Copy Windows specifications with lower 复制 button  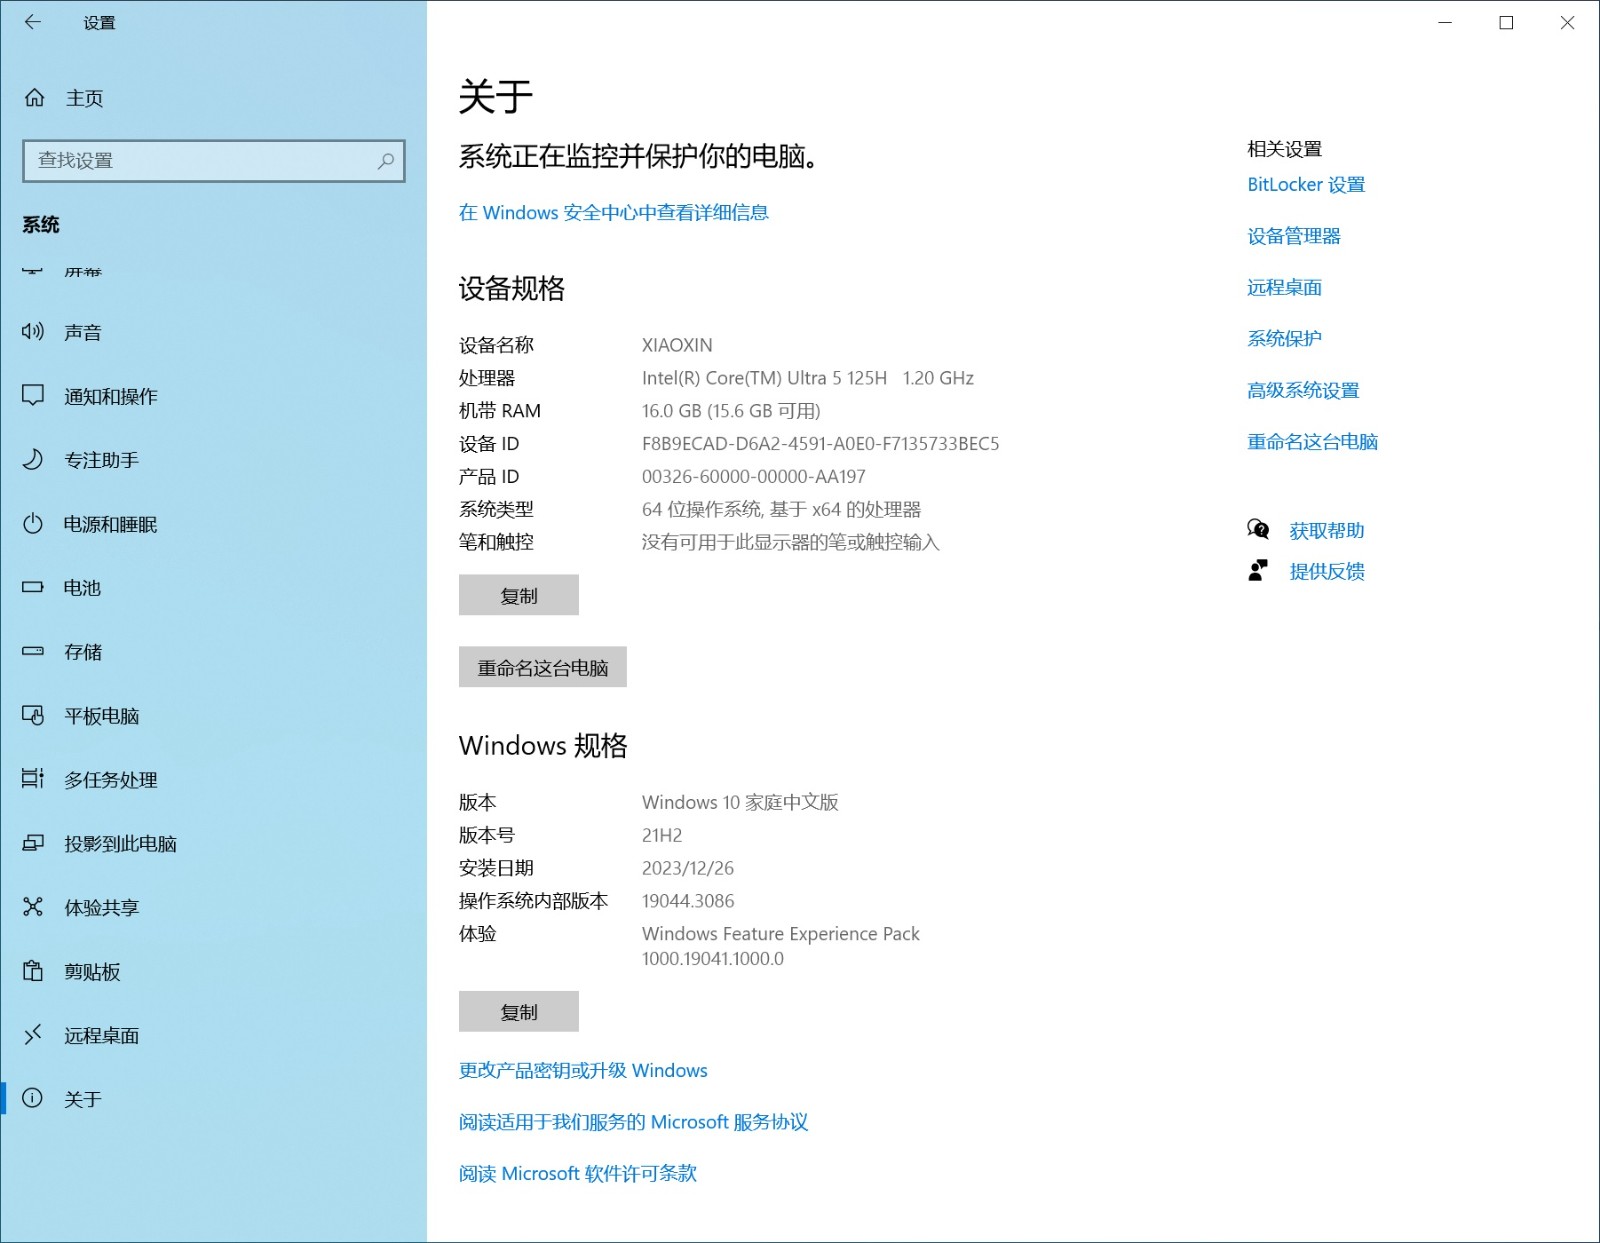518,1011
